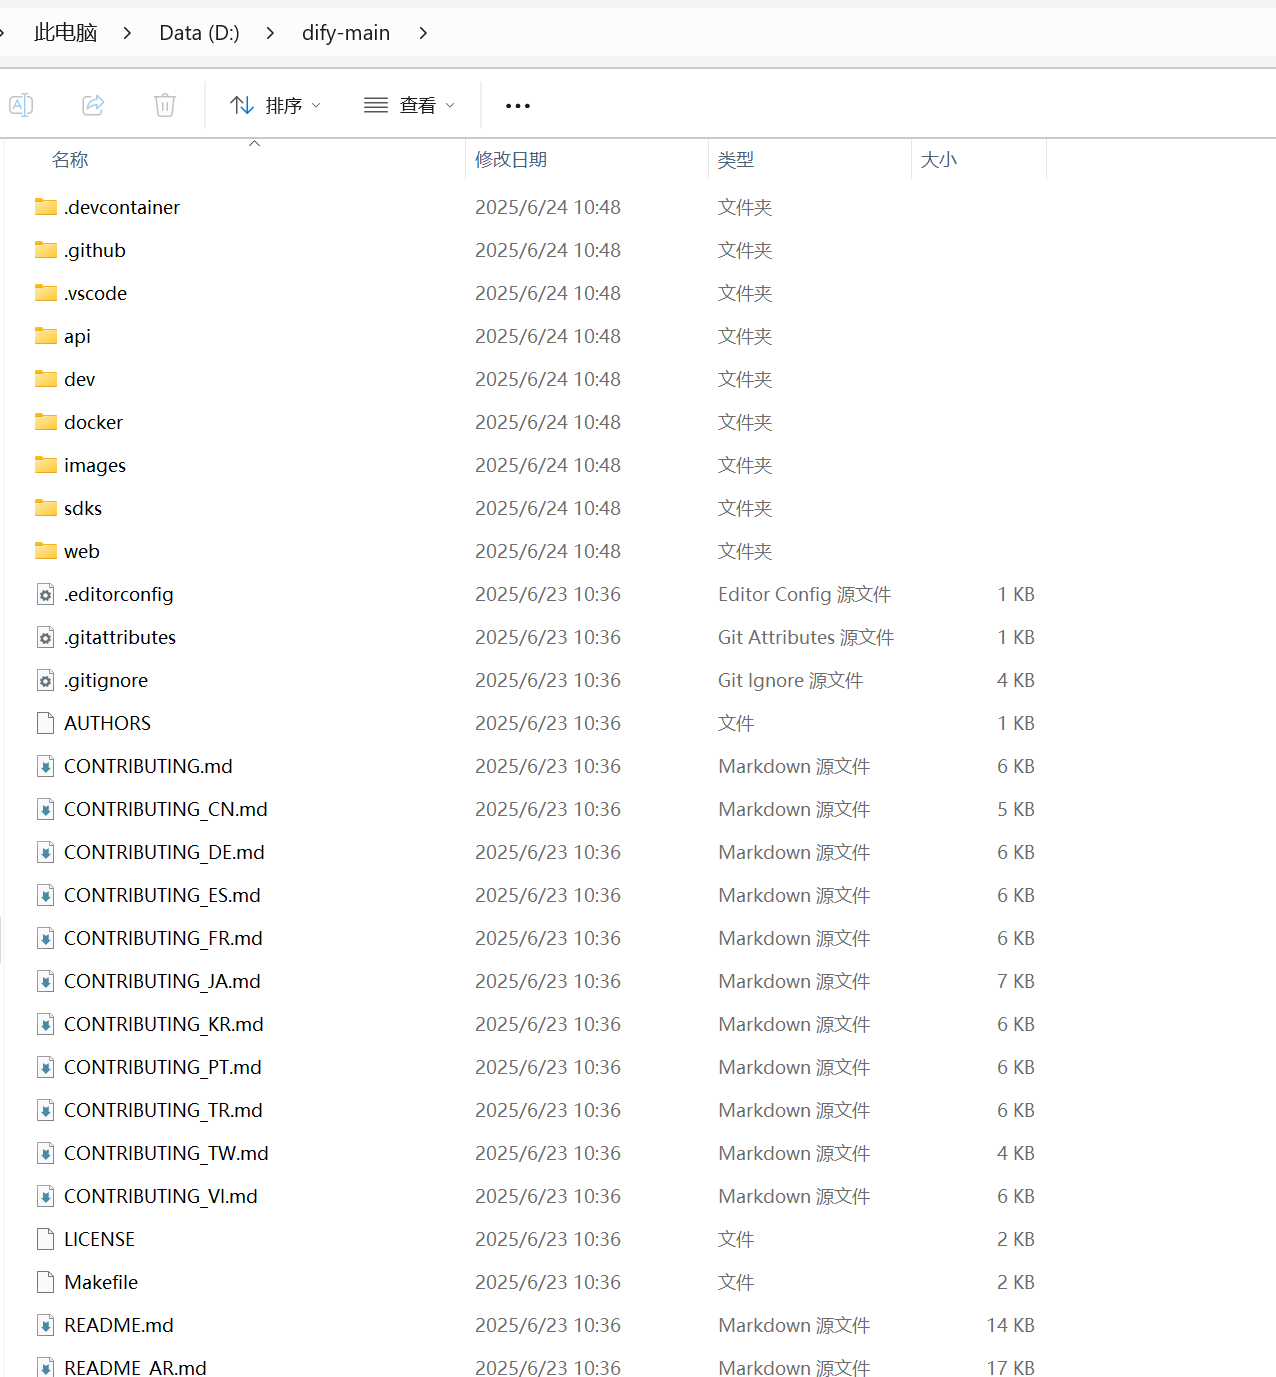This screenshot has height=1377, width=1276.
Task: Click the 17 KB size of README_AR.md
Action: tap(1010, 1367)
